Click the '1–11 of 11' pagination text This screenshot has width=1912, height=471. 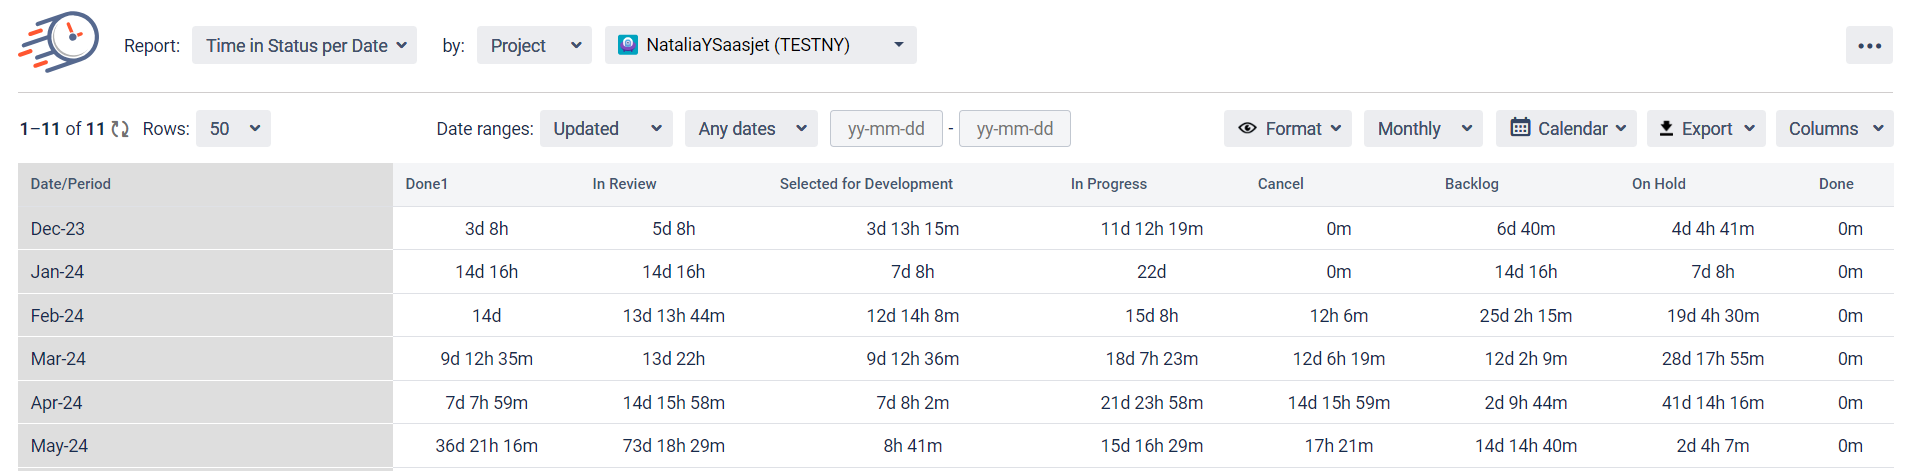pos(62,129)
